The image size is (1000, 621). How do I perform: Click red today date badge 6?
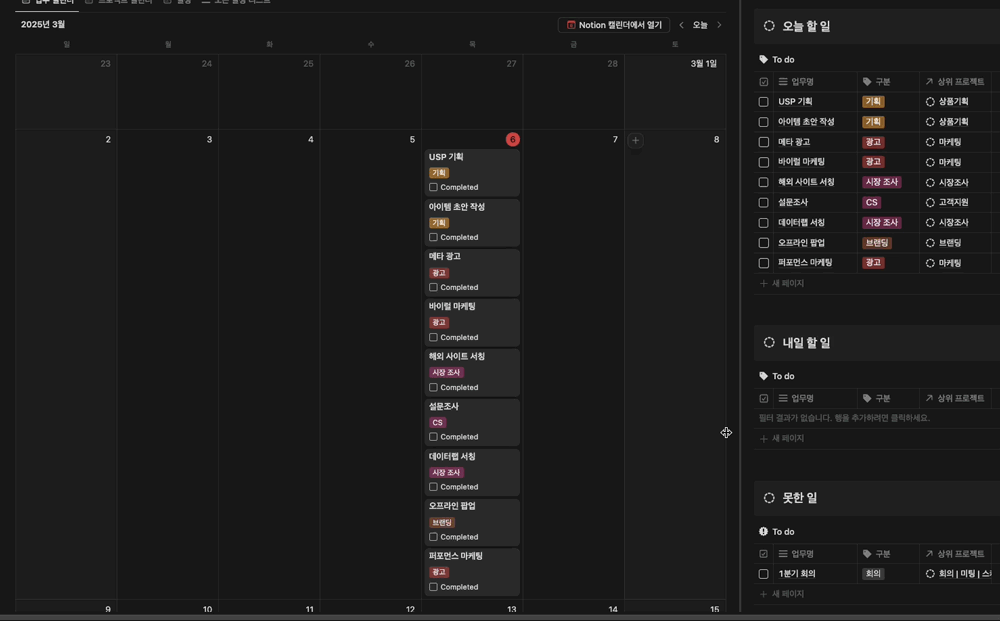[x=512, y=140]
